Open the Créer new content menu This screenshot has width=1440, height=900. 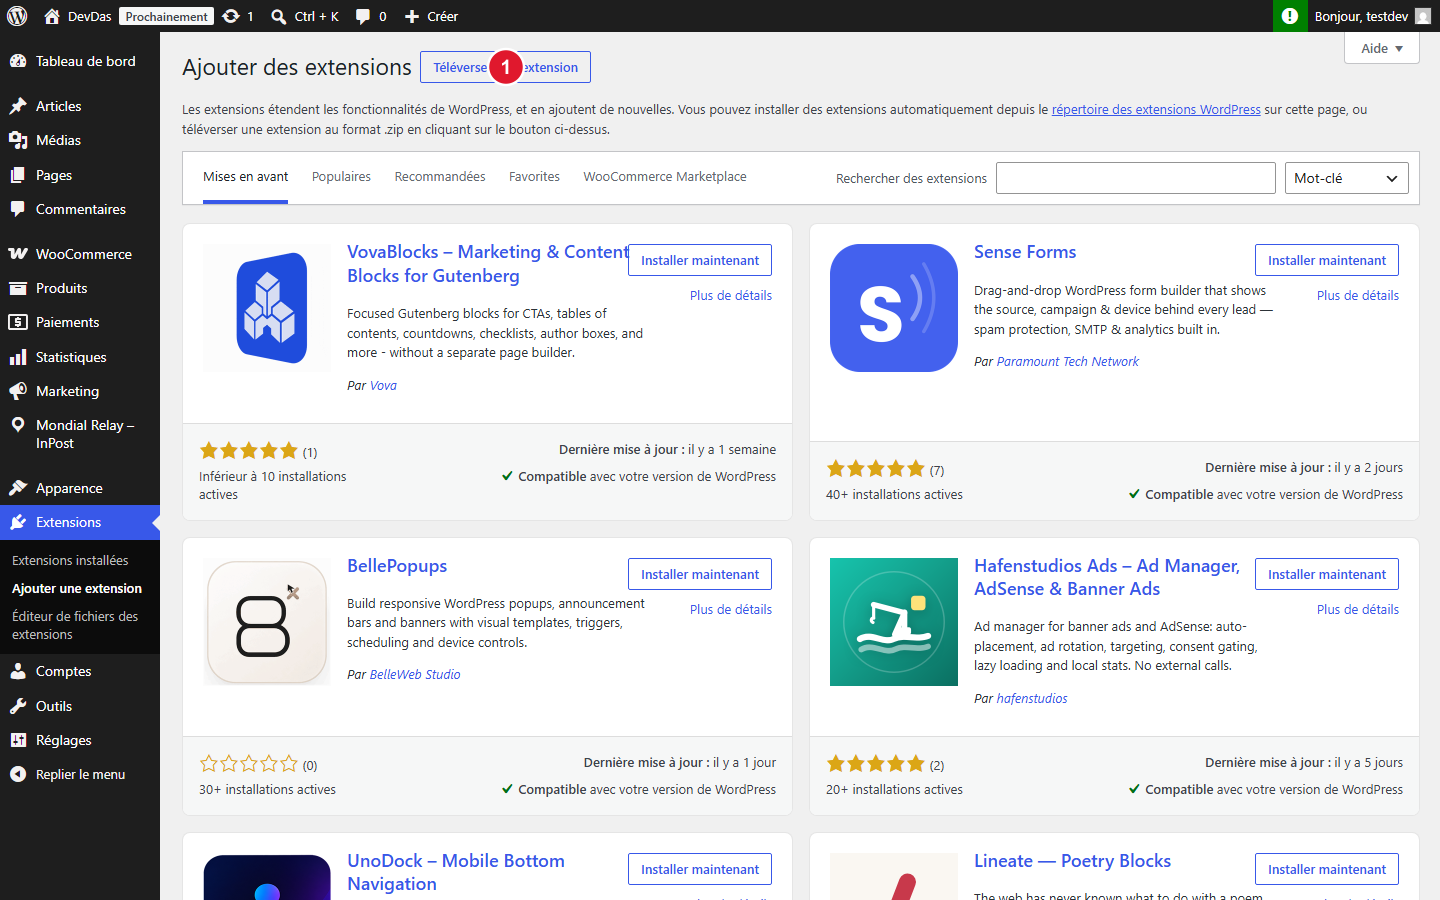(x=431, y=16)
